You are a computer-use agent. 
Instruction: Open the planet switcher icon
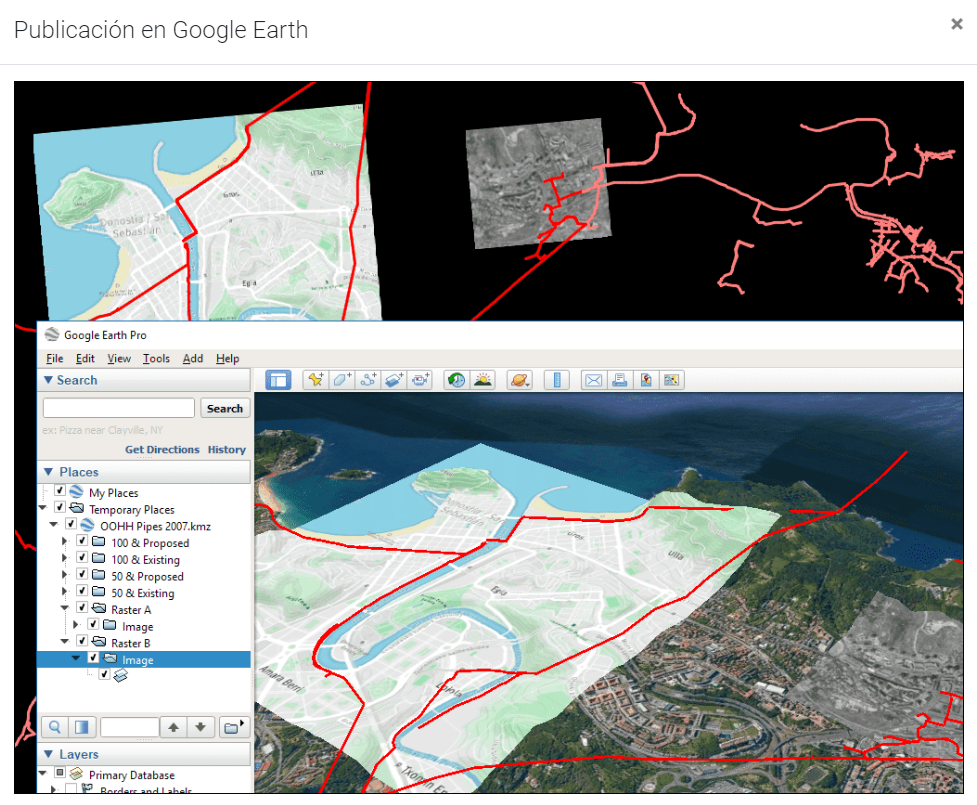pyautogui.click(x=519, y=379)
